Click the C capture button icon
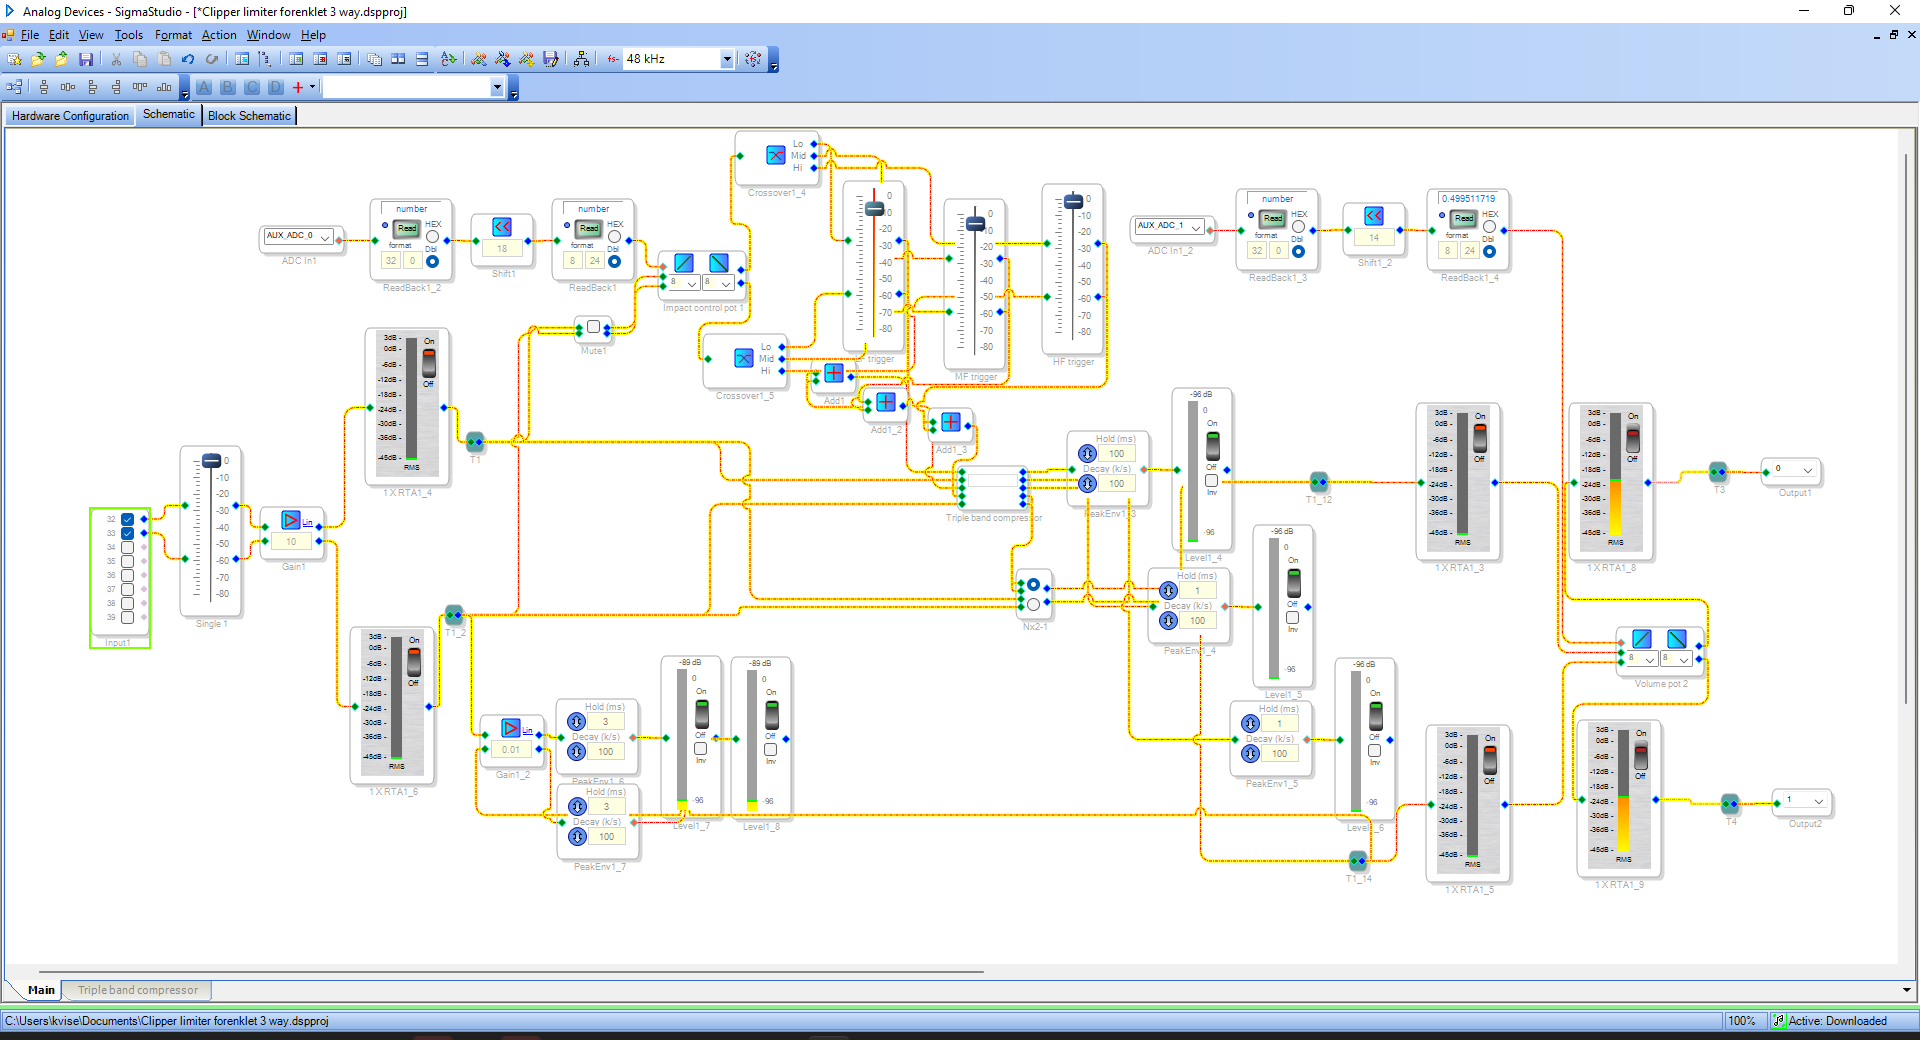The image size is (1920, 1040). (x=252, y=87)
